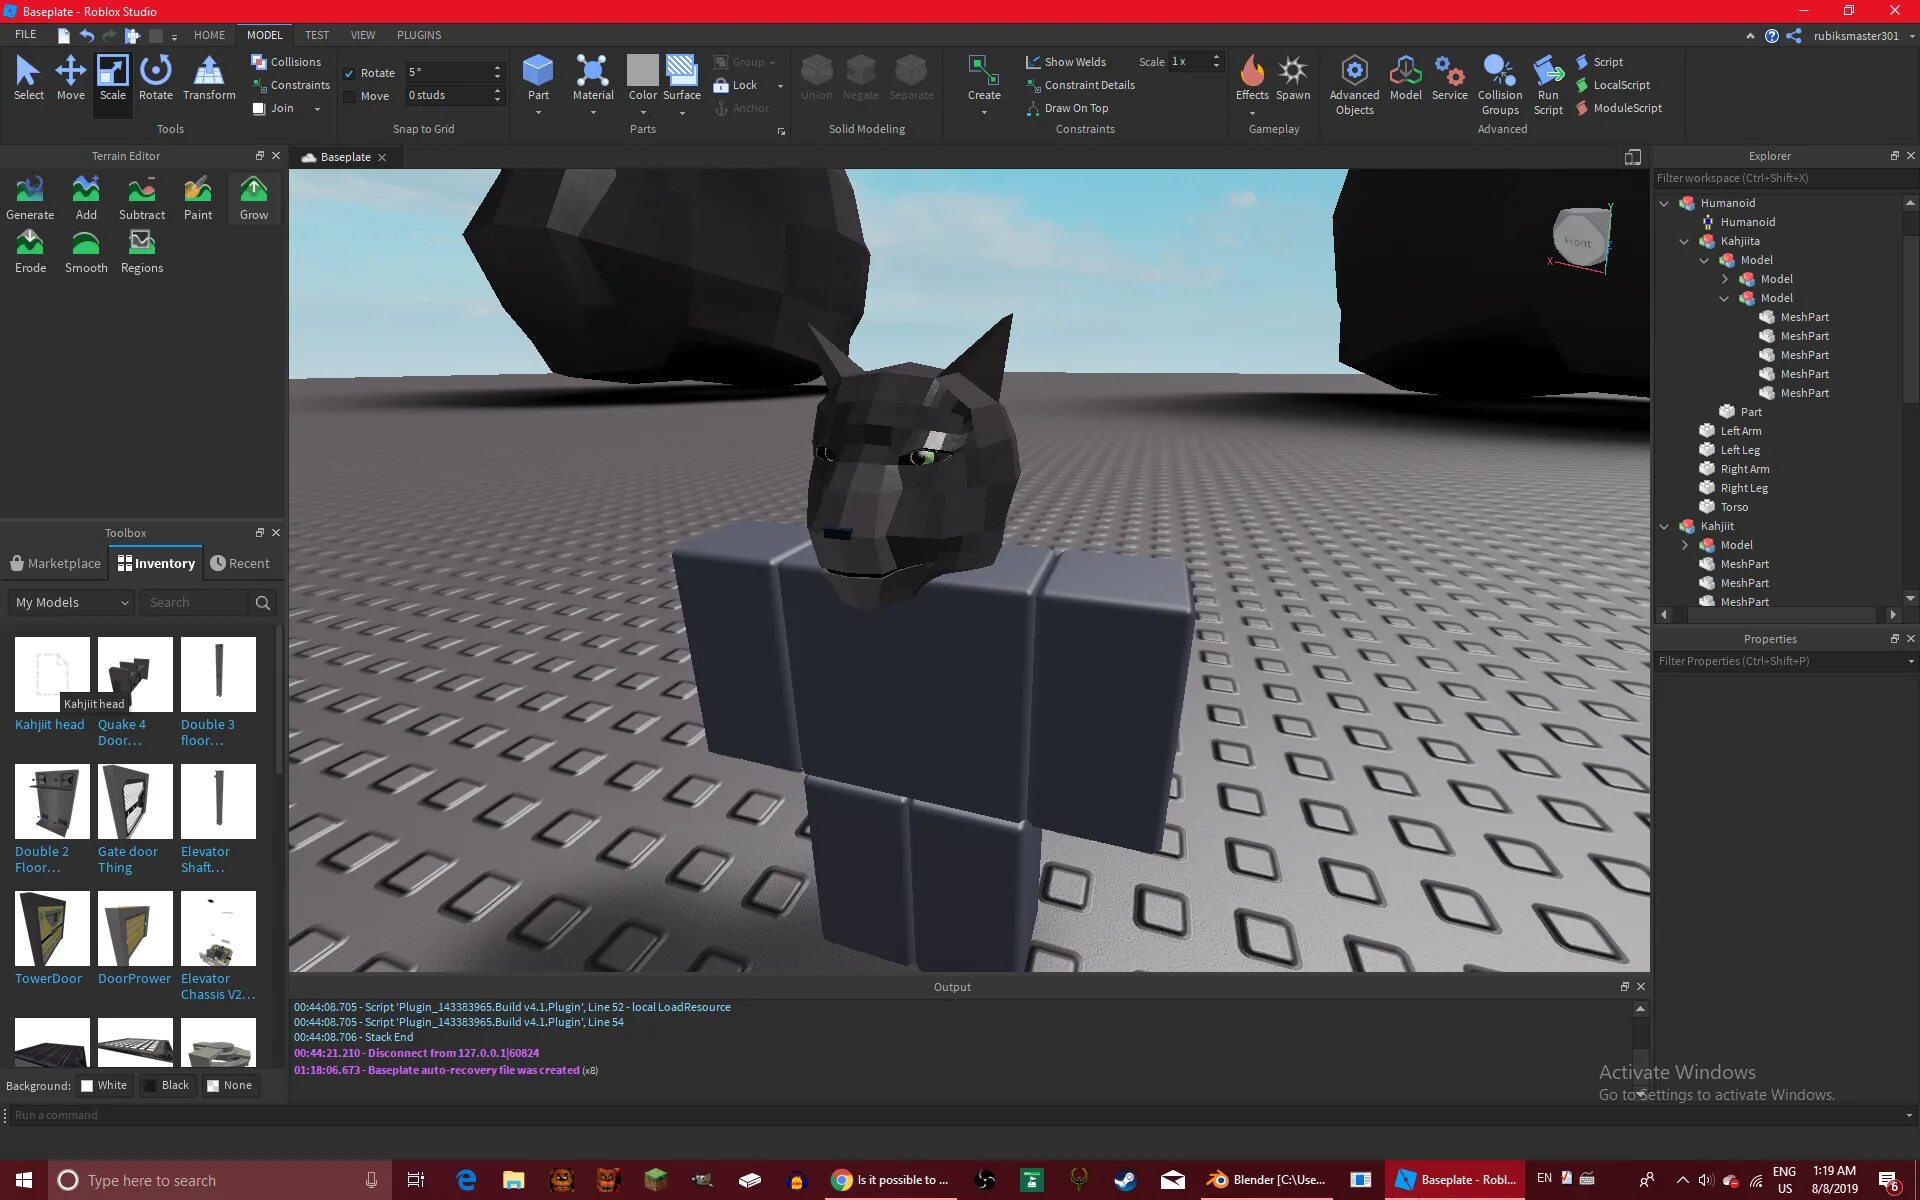This screenshot has width=1920, height=1200.
Task: Collapse the Kahjiita tree node
Action: pyautogui.click(x=1684, y=241)
